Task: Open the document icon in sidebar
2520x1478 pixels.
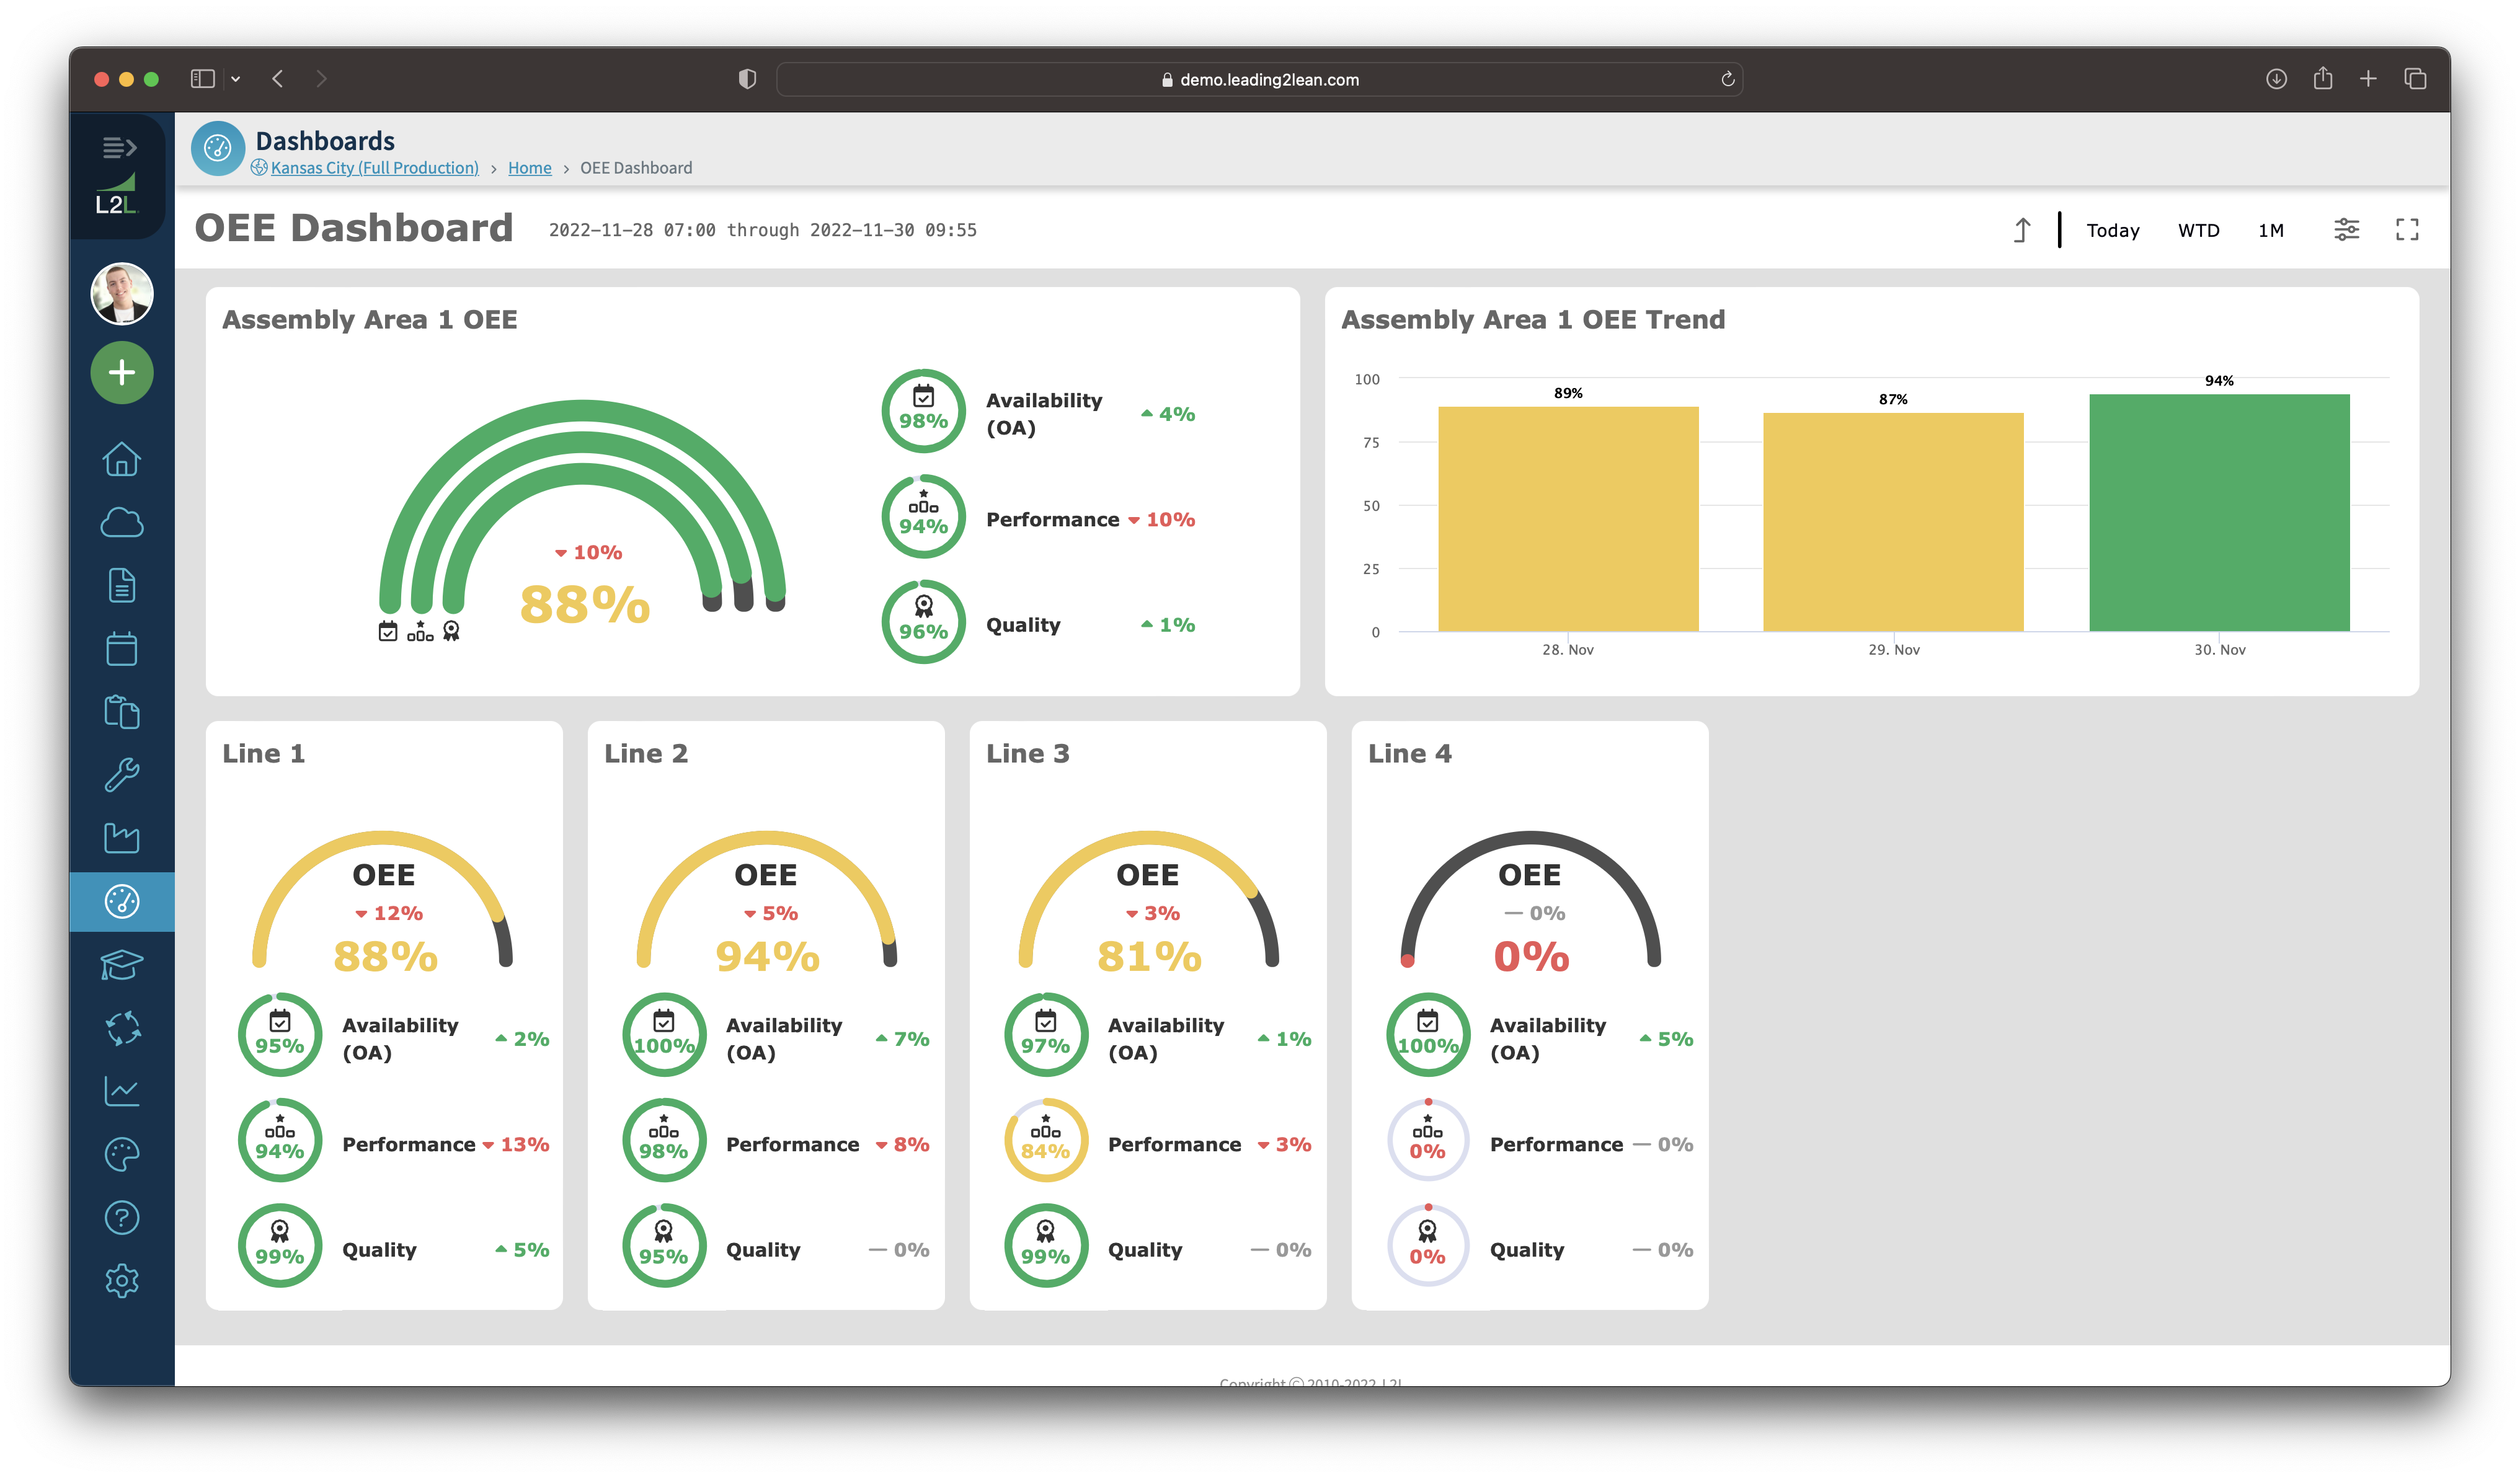Action: point(122,585)
